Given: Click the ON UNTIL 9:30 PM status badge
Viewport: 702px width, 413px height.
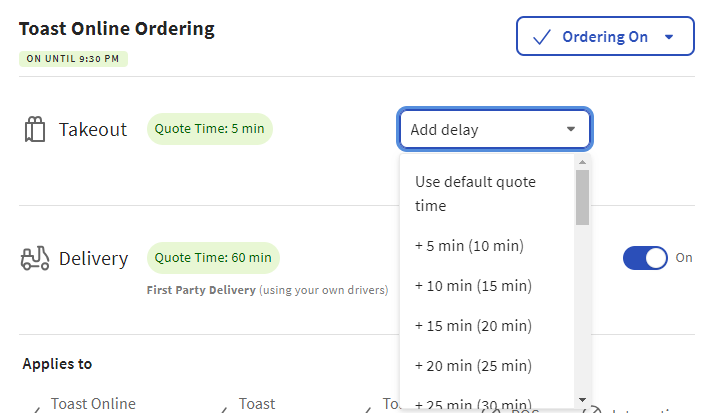Looking at the screenshot, I should coord(73,59).
